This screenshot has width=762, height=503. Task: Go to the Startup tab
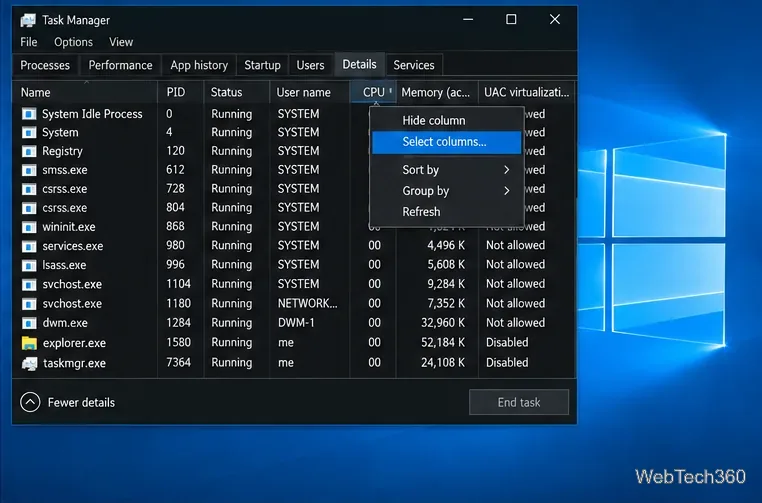point(262,65)
